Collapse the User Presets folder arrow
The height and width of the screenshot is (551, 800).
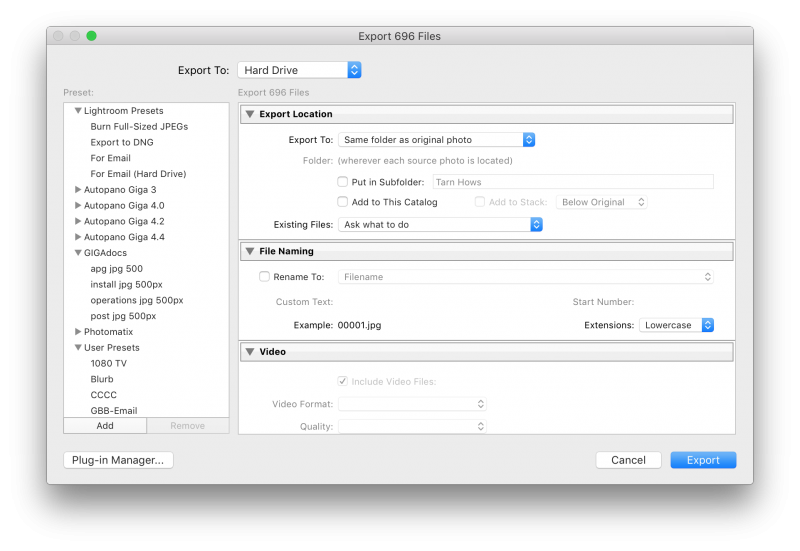78,348
